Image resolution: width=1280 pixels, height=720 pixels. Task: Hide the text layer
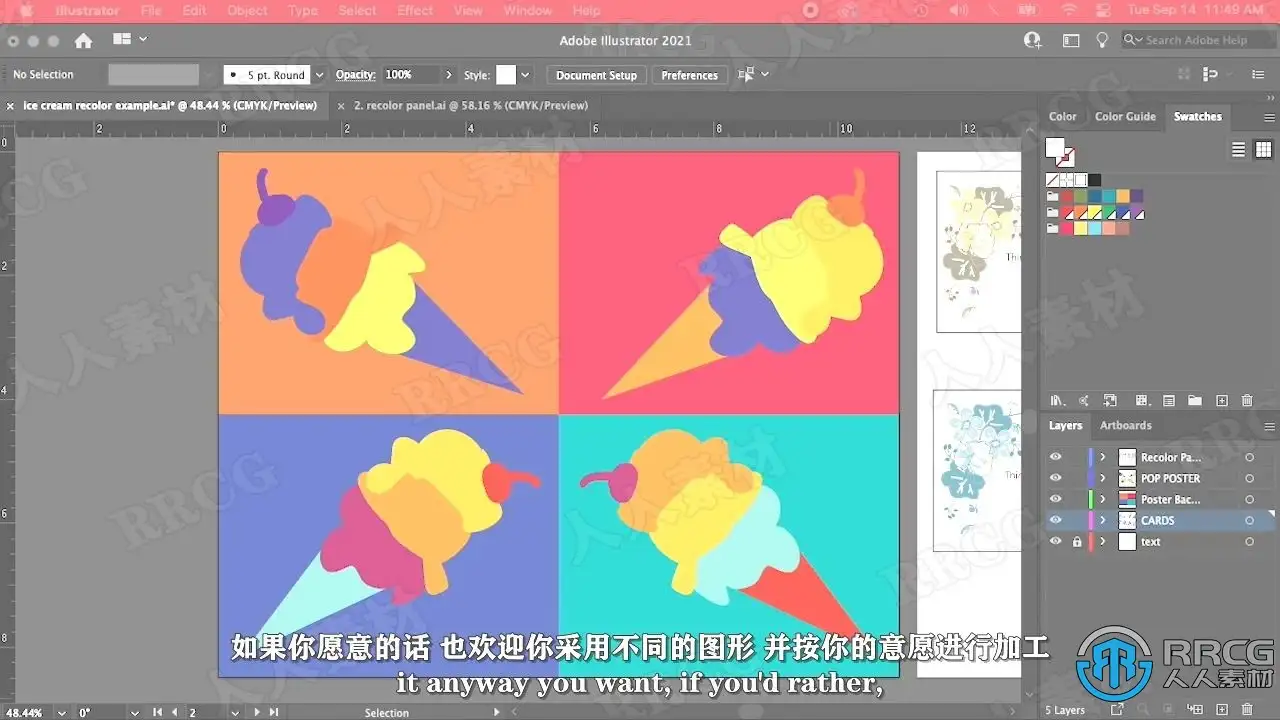coord(1055,541)
